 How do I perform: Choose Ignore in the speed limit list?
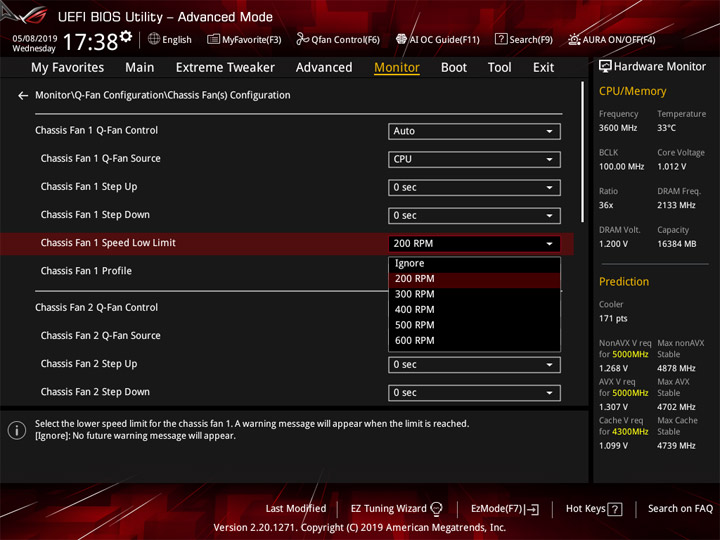pyautogui.click(x=474, y=264)
